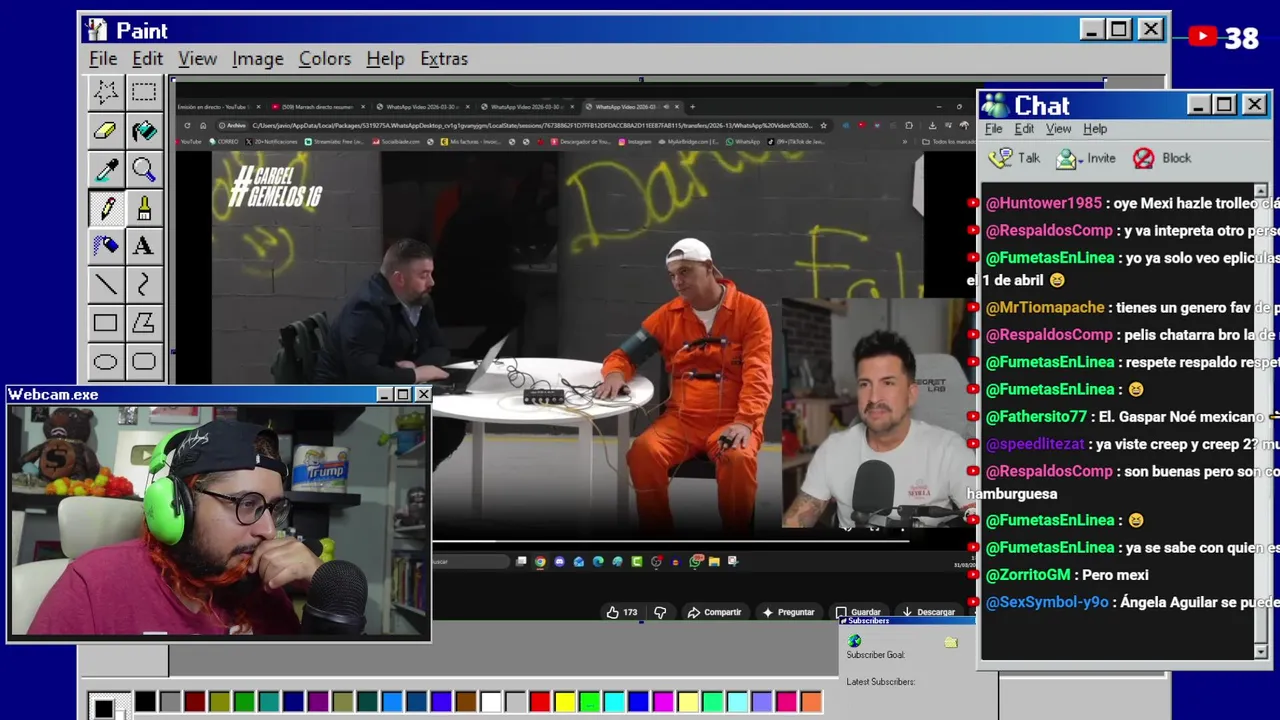The width and height of the screenshot is (1280, 720).
Task: Click the globe icon in Subscribers window
Action: 855,641
